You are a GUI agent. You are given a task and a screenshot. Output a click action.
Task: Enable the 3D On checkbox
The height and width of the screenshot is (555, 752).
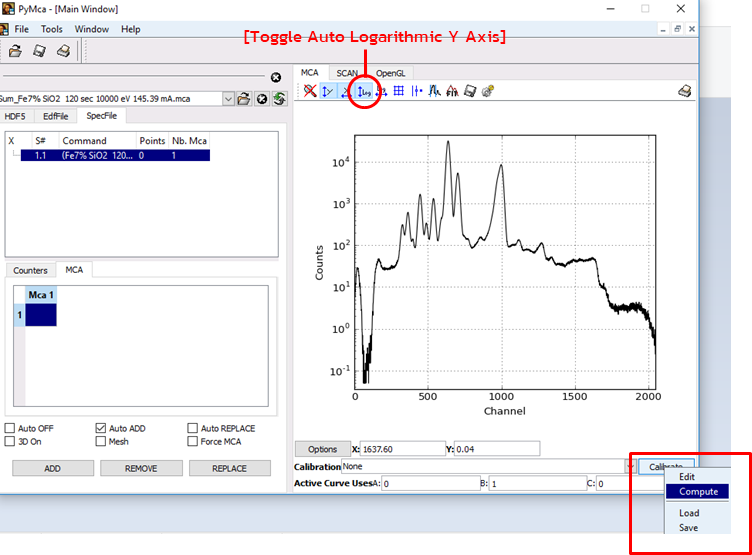[10, 441]
